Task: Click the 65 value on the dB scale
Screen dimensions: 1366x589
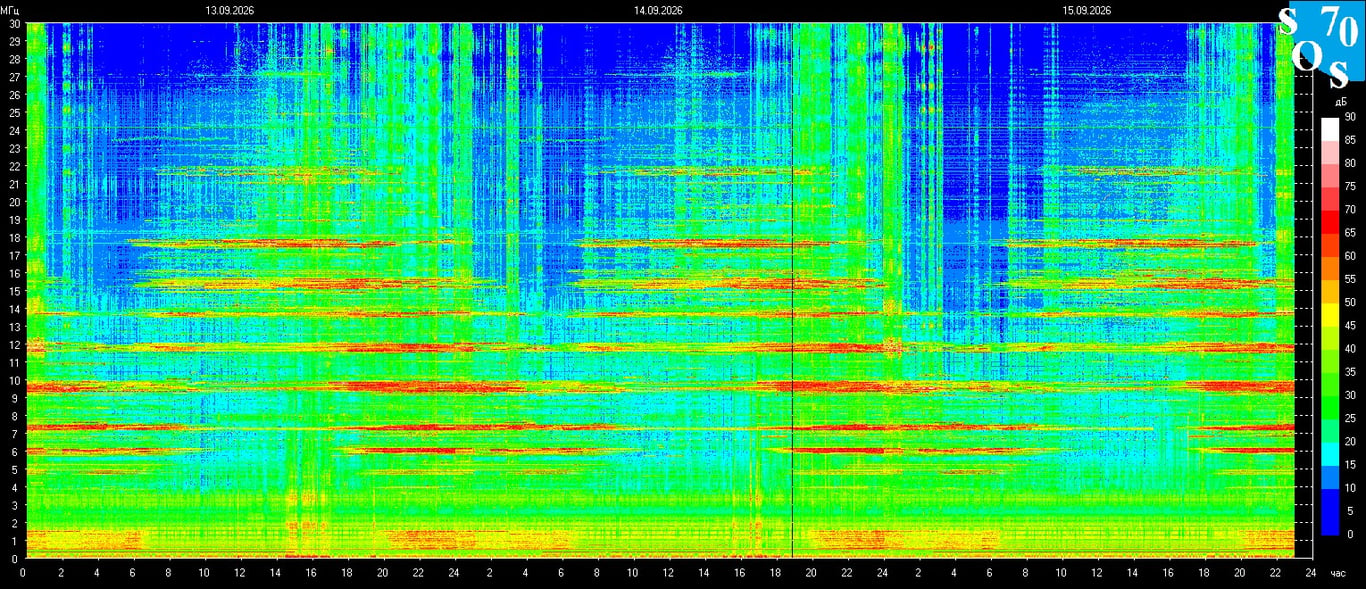Action: [x=1349, y=233]
